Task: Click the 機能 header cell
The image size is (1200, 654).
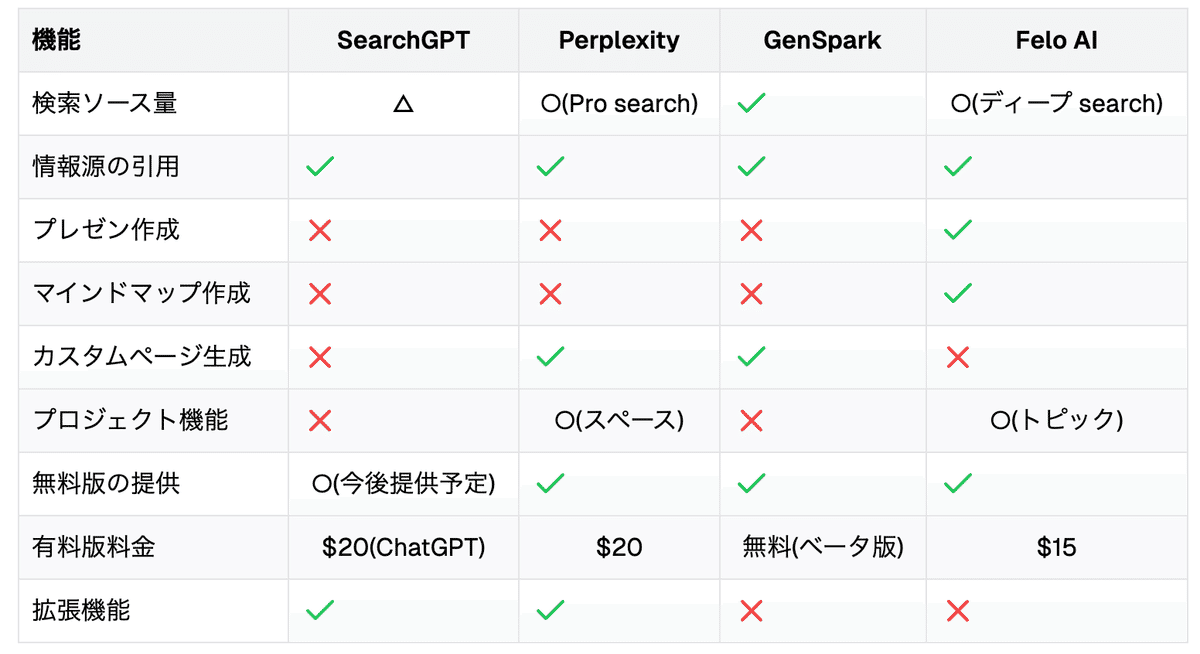Action: (57, 41)
